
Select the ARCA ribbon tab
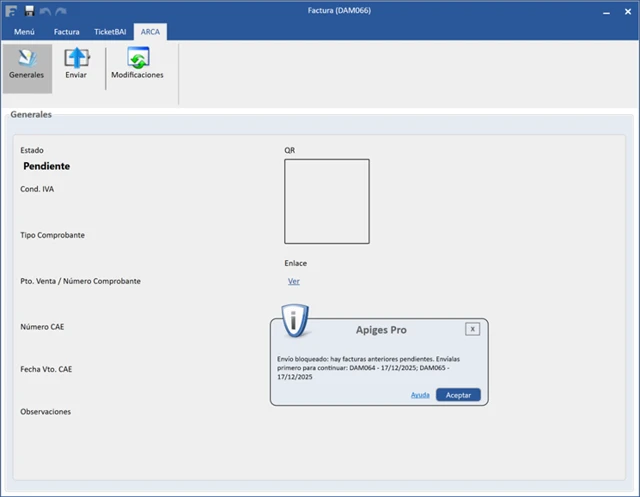click(x=150, y=32)
